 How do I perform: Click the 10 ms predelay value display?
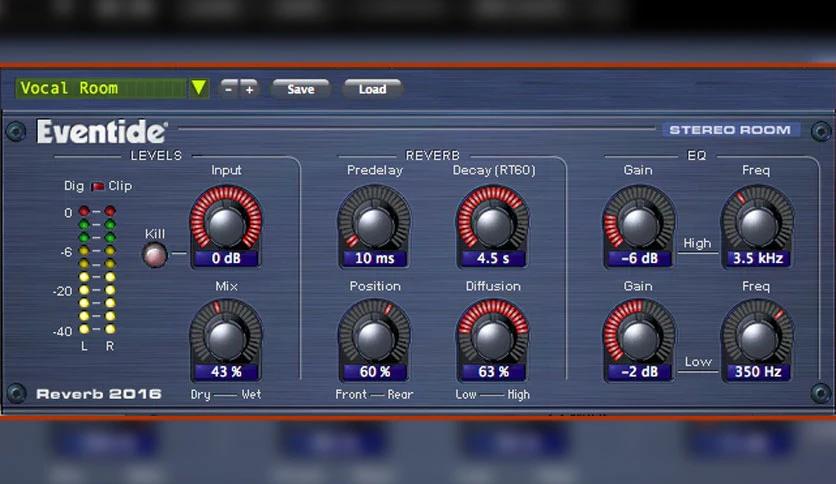pyautogui.click(x=374, y=259)
